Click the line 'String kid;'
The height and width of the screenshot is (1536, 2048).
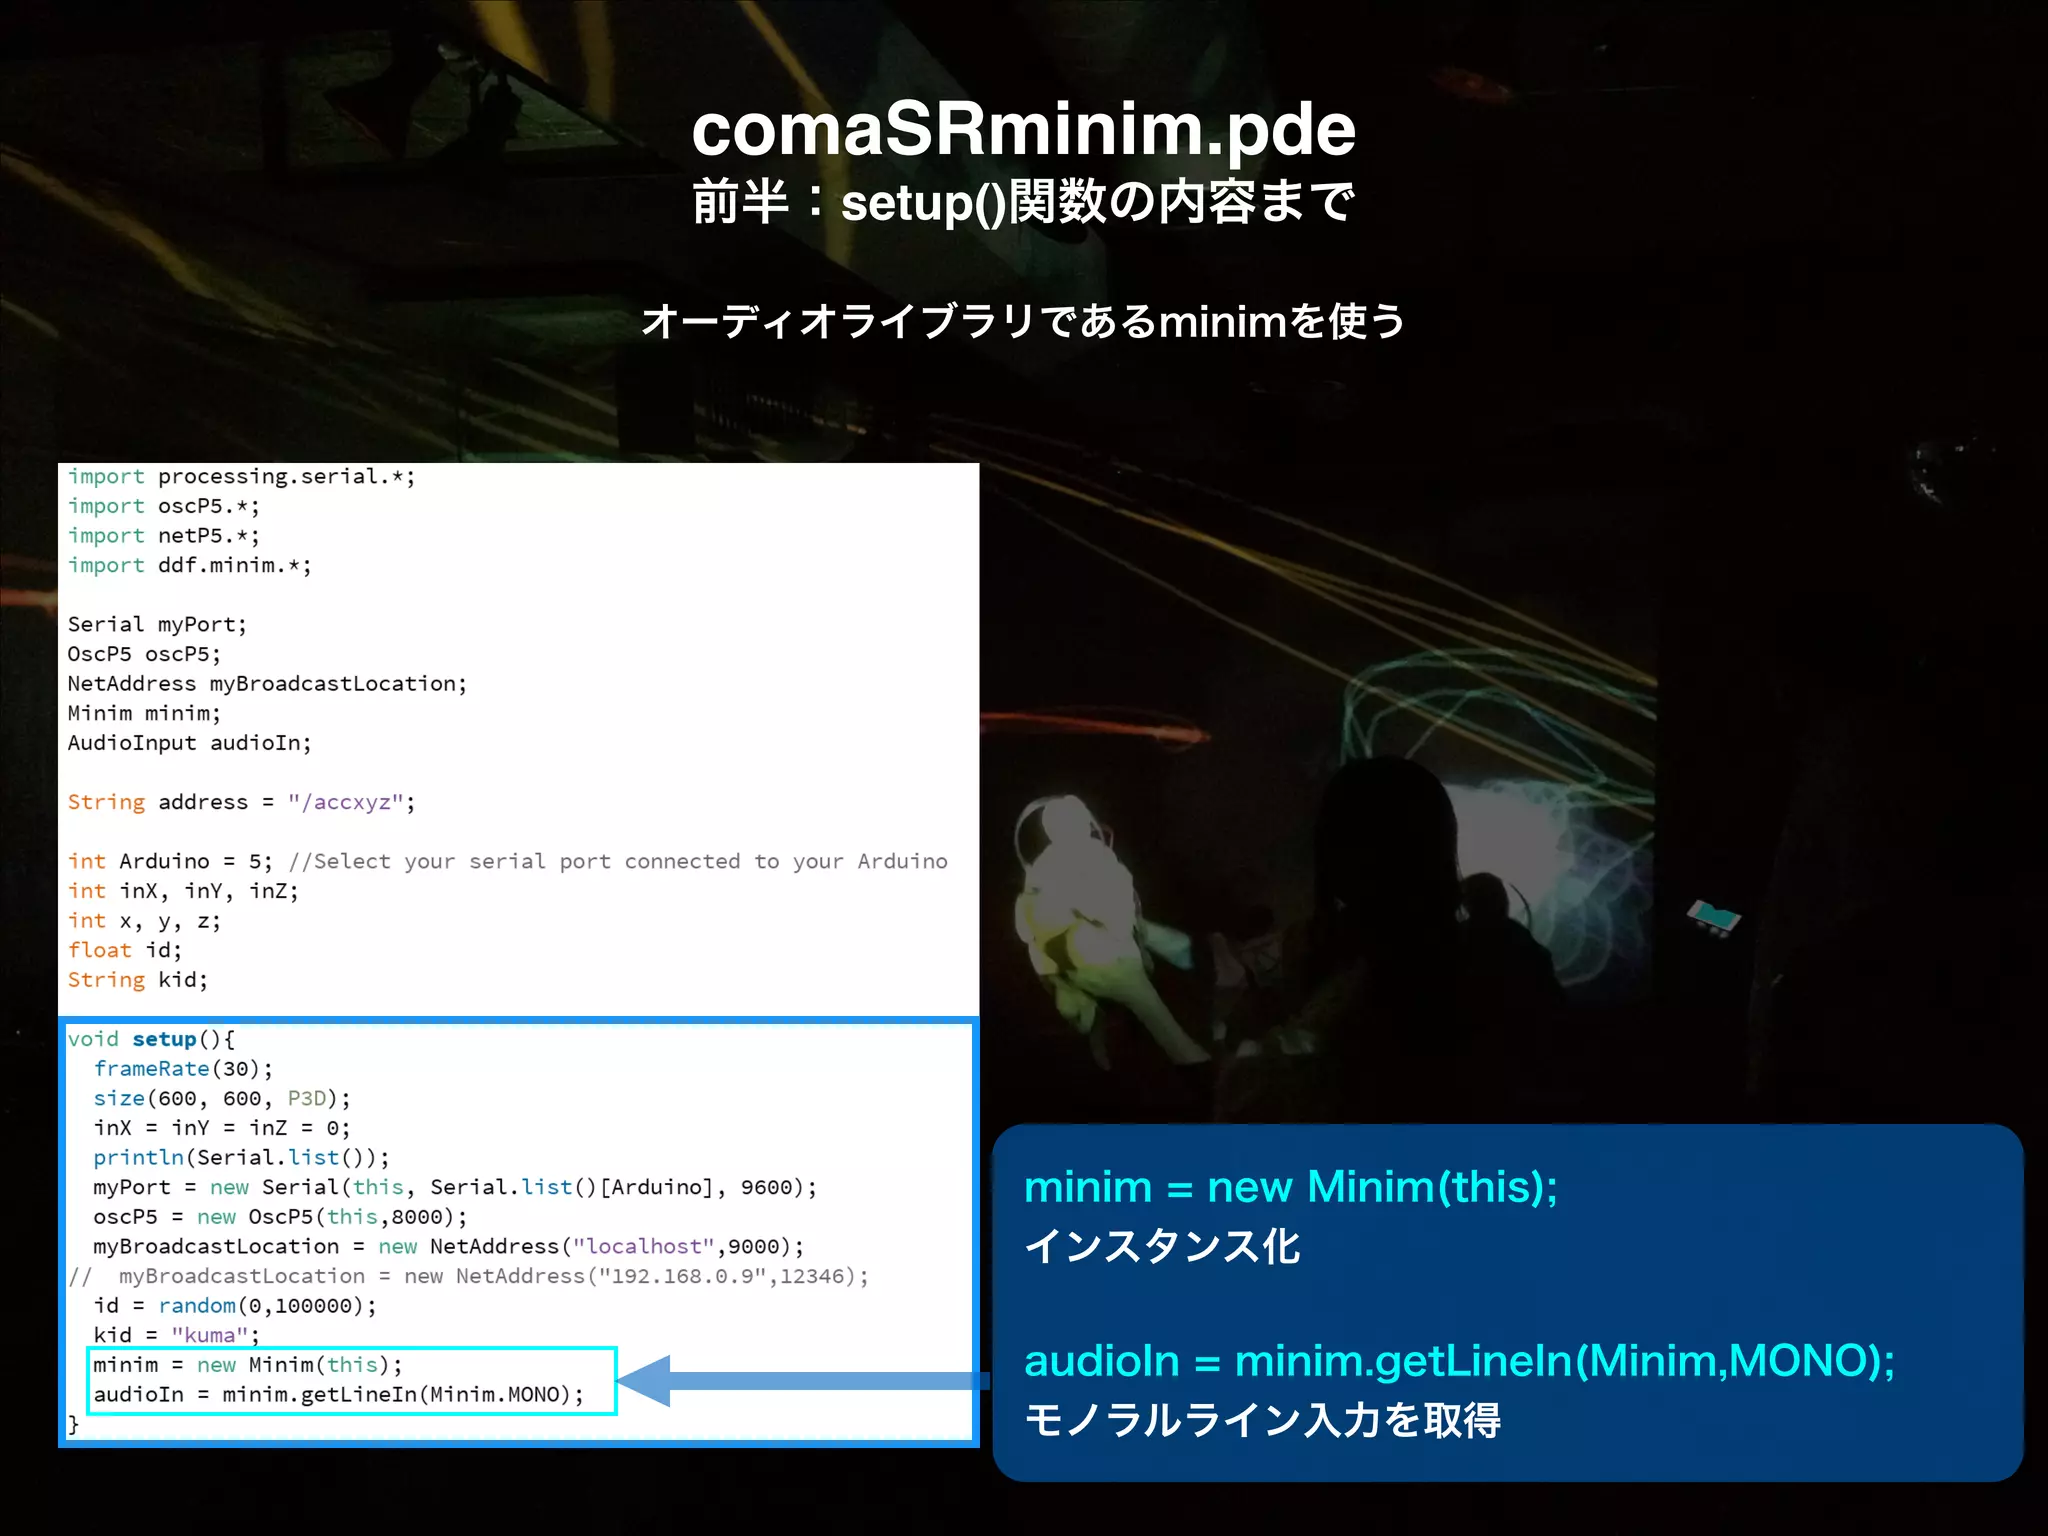click(138, 980)
